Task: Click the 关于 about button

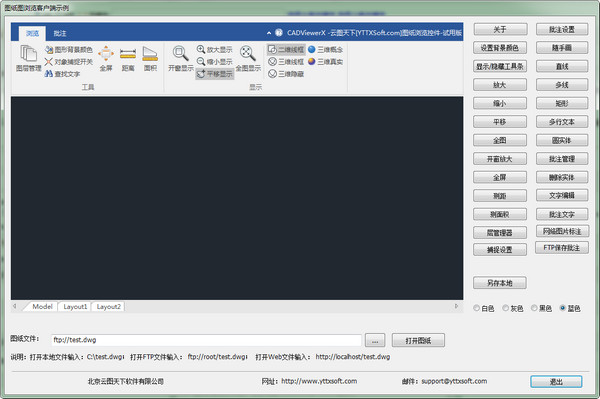Action: tap(500, 29)
